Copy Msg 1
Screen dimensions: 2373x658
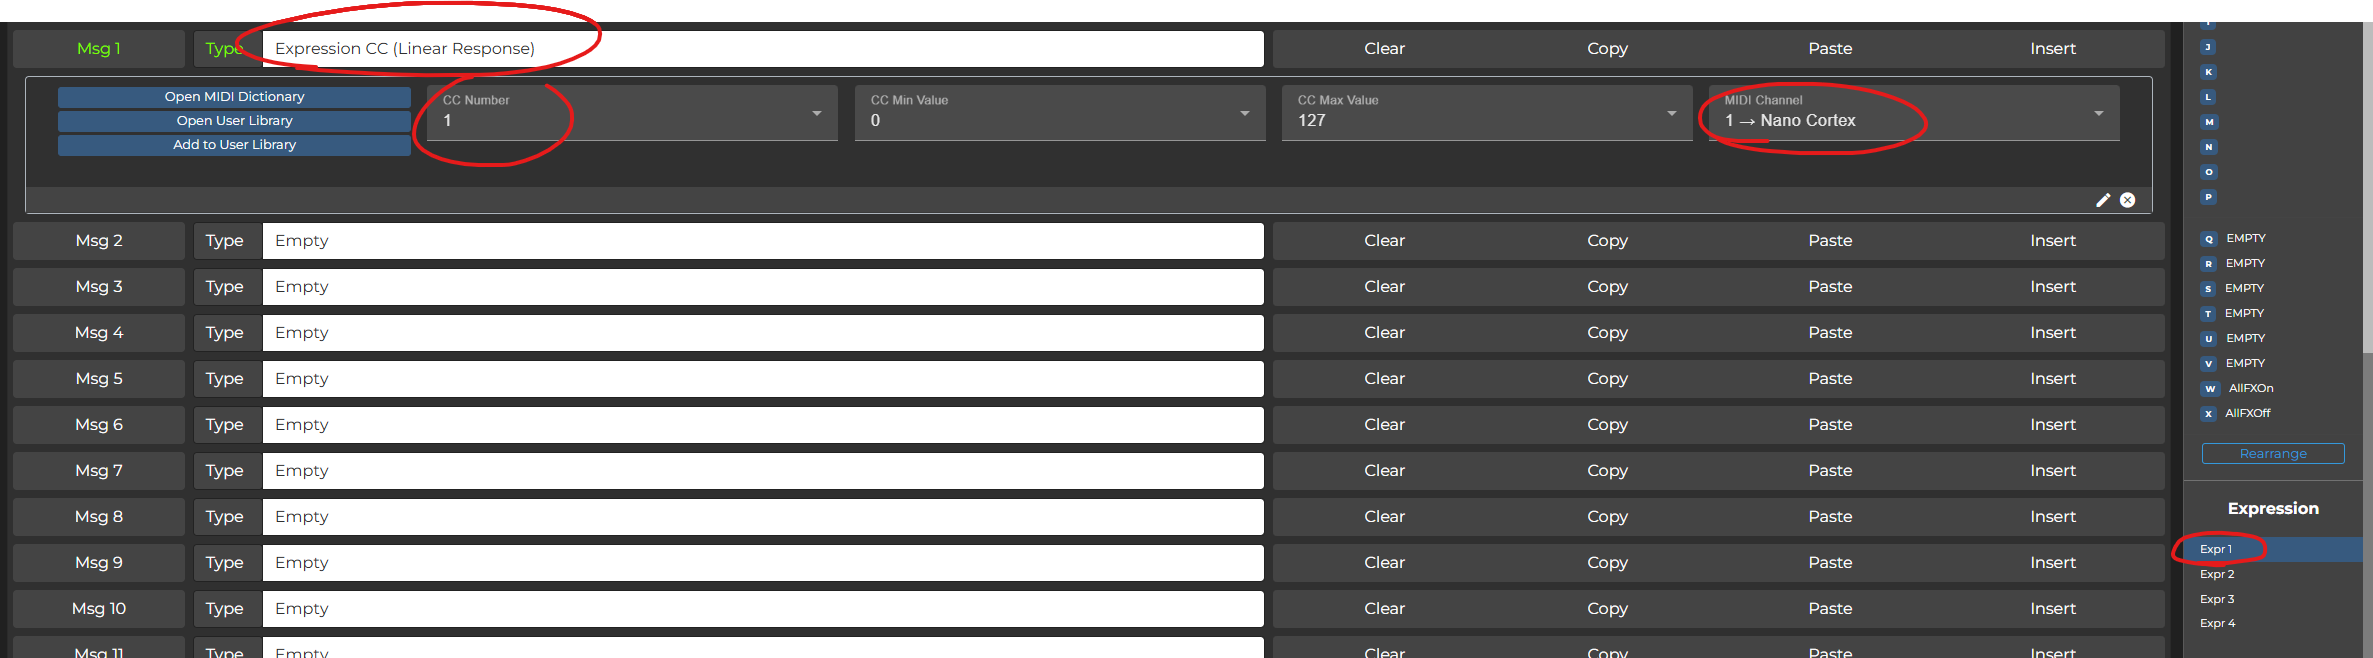1607,49
